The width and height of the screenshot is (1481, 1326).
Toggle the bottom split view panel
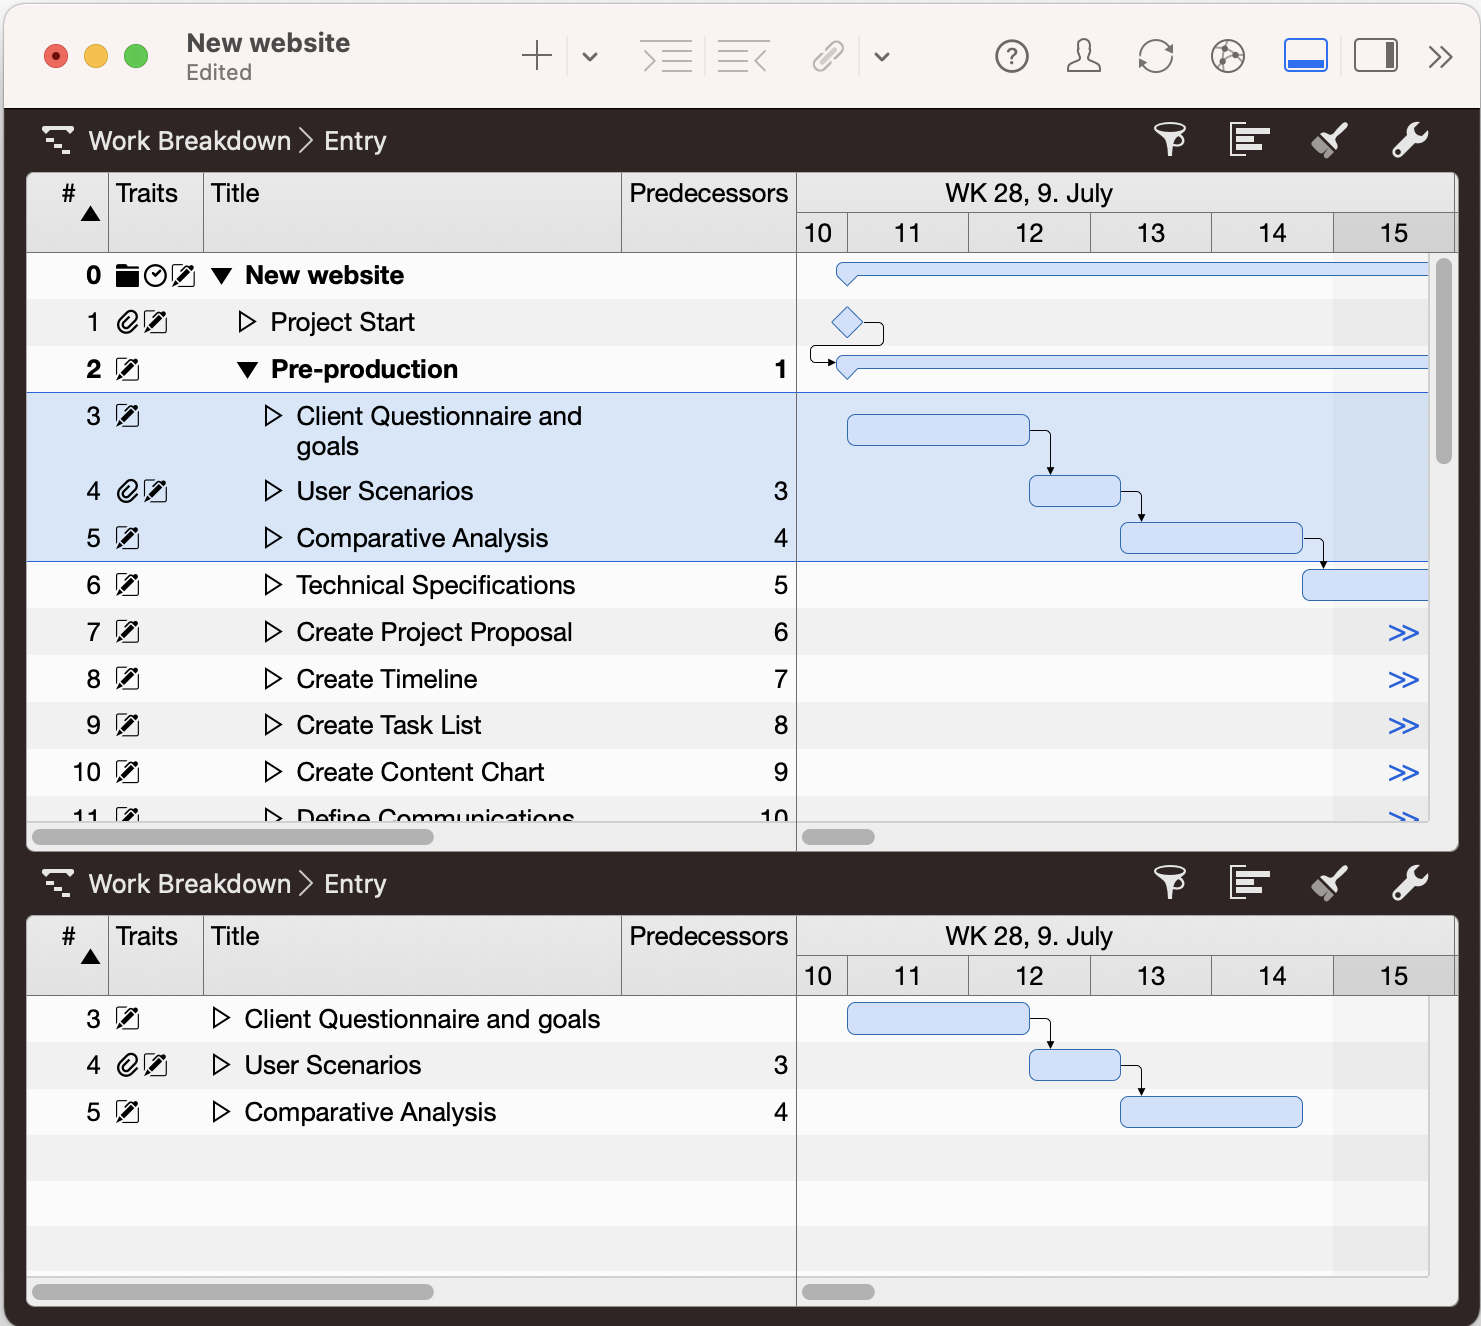pos(1305,57)
